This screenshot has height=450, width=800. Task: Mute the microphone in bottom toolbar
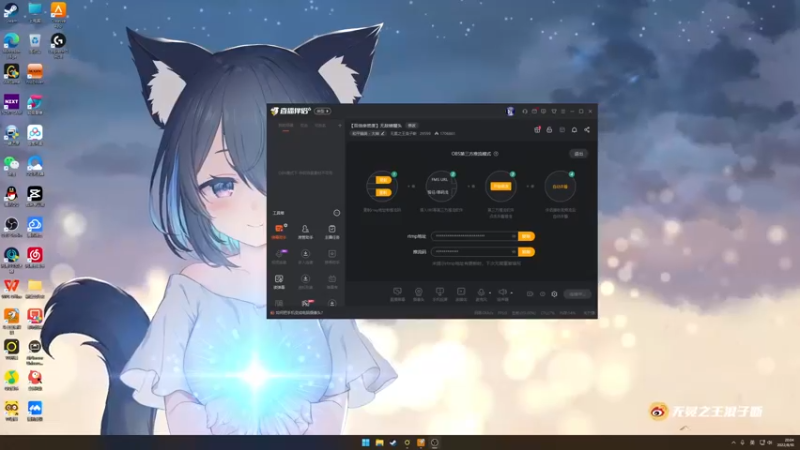481,294
